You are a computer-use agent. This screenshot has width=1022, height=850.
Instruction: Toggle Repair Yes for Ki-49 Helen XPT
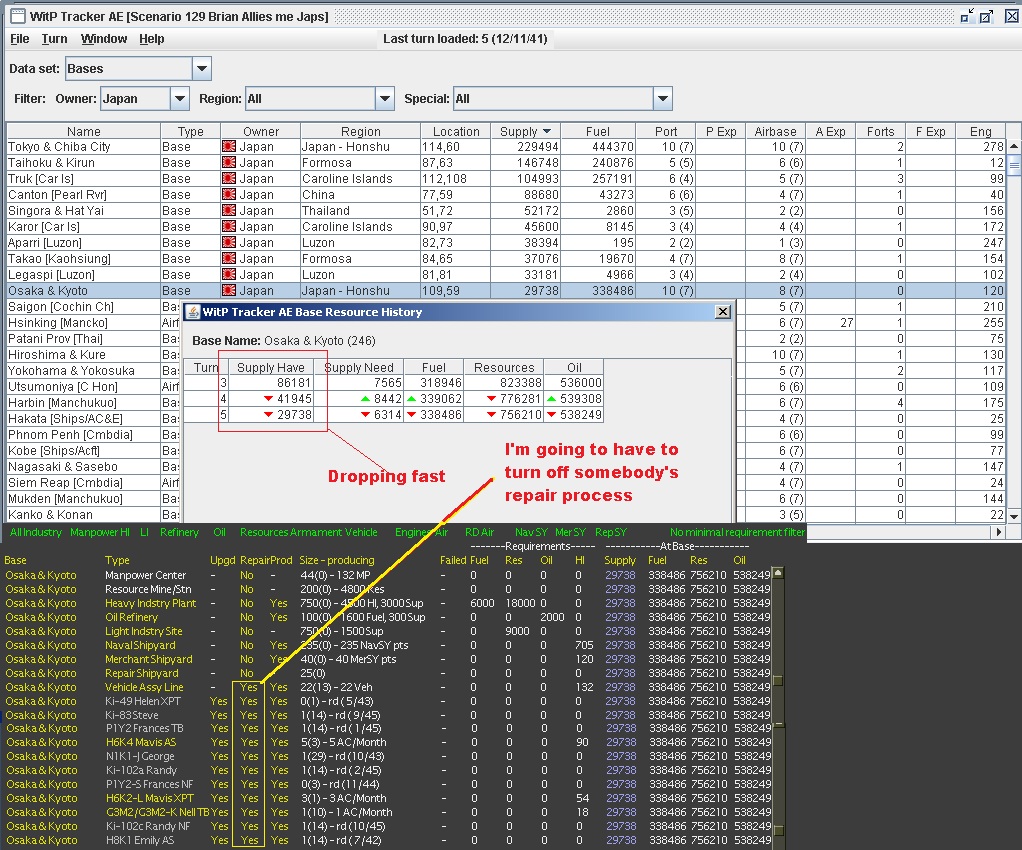tap(249, 701)
